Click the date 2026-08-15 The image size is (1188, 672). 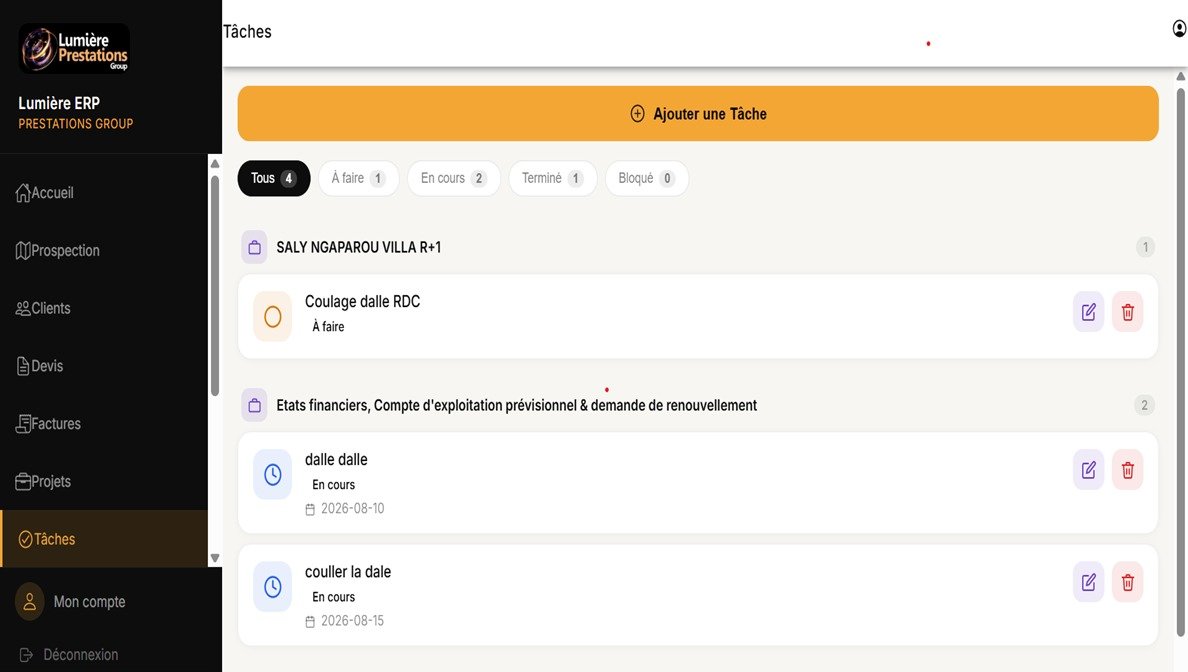click(x=352, y=620)
